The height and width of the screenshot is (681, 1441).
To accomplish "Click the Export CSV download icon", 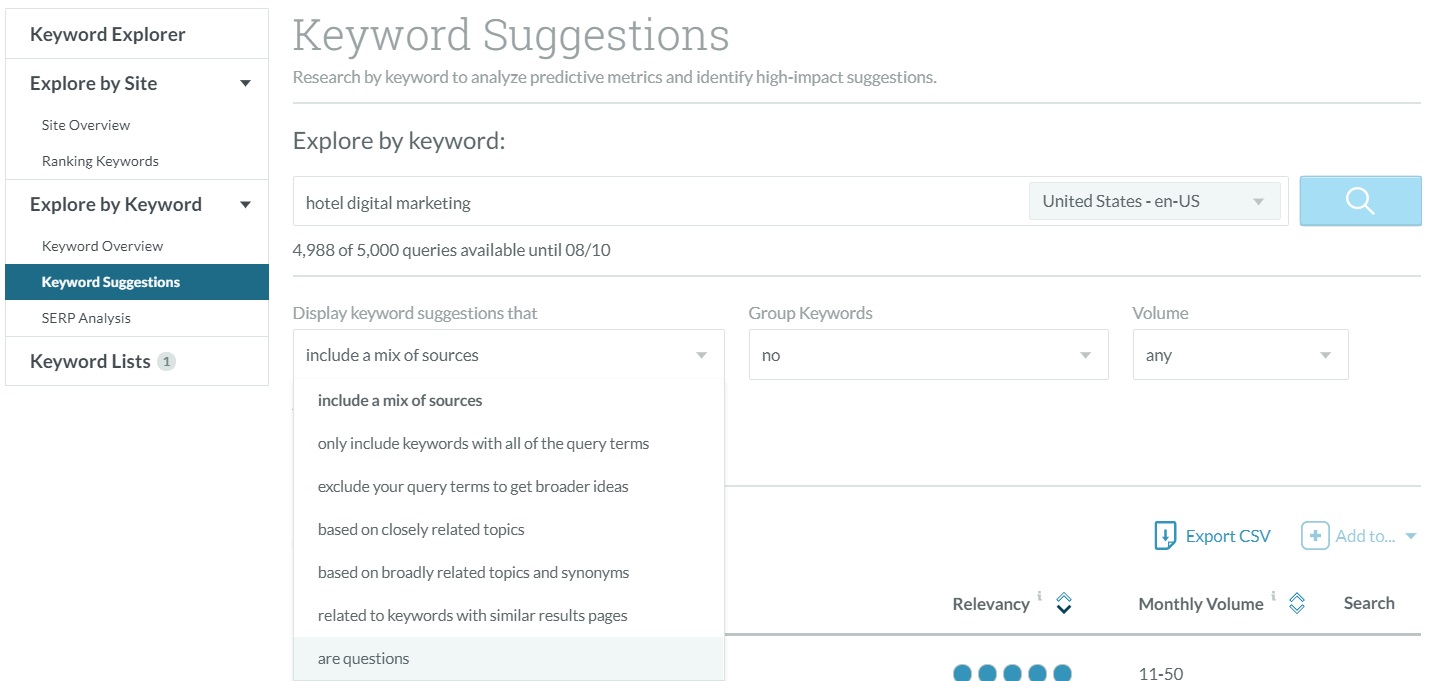I will [1165, 536].
